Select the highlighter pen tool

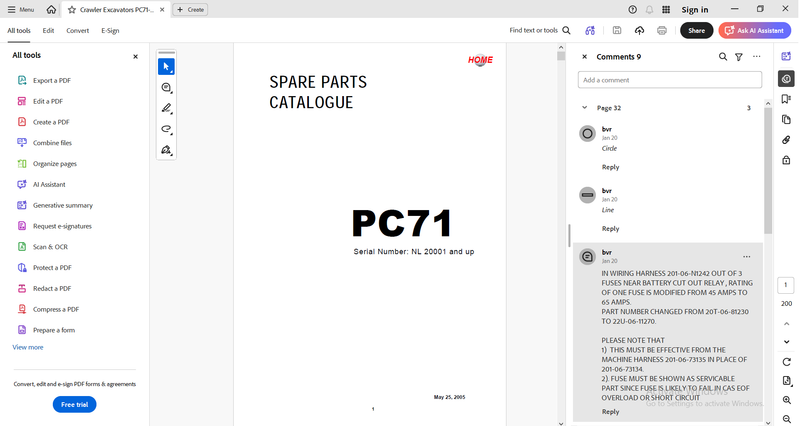[x=166, y=108]
